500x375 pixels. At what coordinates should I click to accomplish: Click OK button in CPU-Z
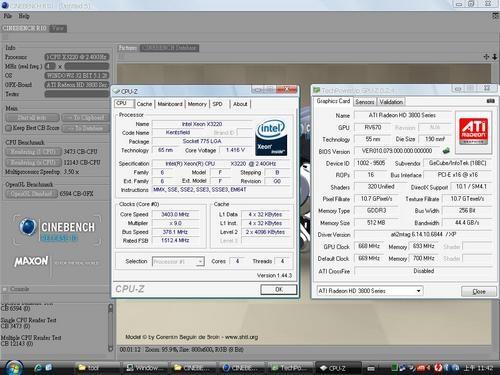[279, 289]
